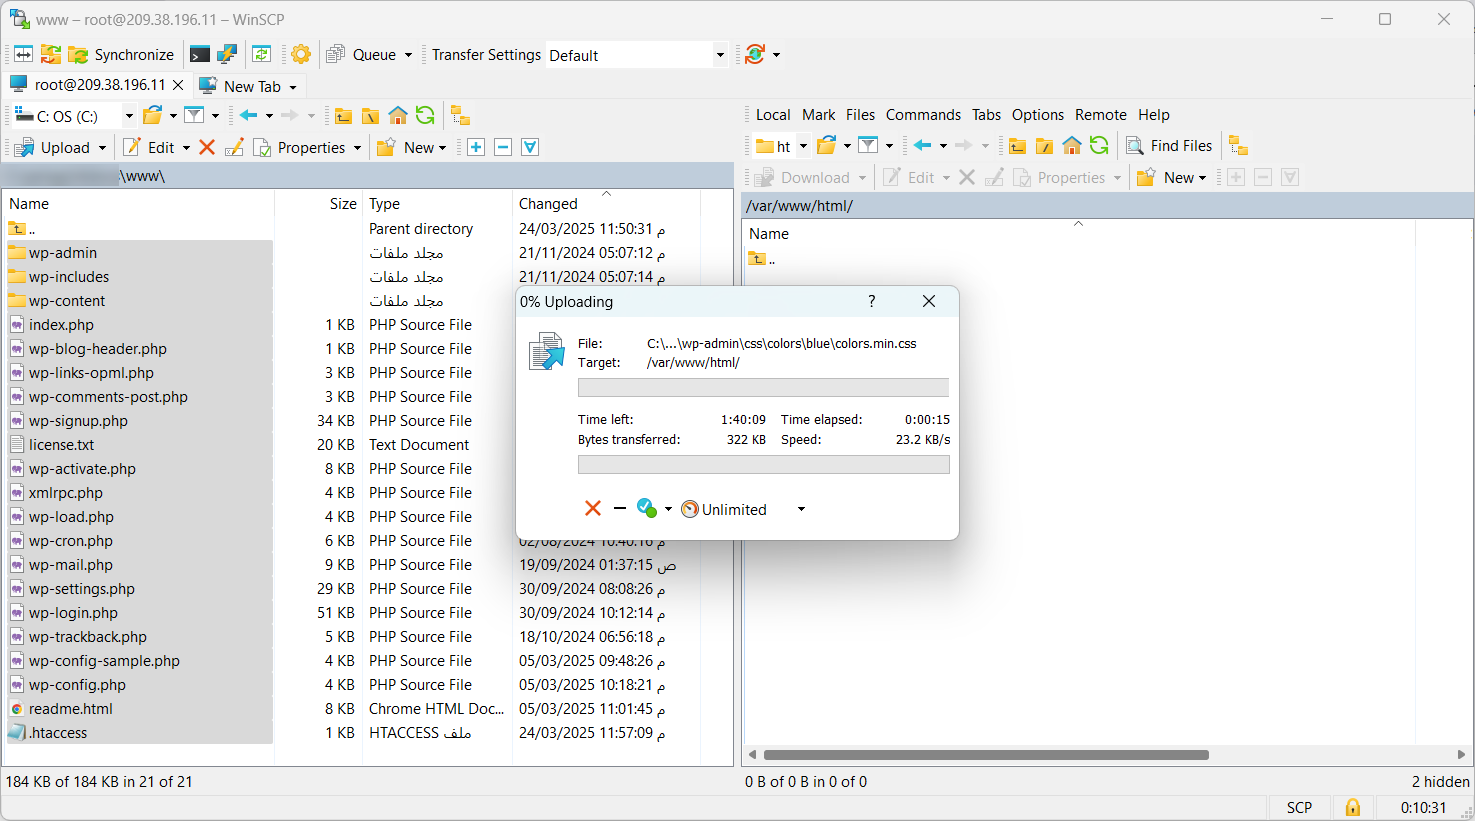Minimize the upload dialog with dash icon

pyautogui.click(x=620, y=508)
